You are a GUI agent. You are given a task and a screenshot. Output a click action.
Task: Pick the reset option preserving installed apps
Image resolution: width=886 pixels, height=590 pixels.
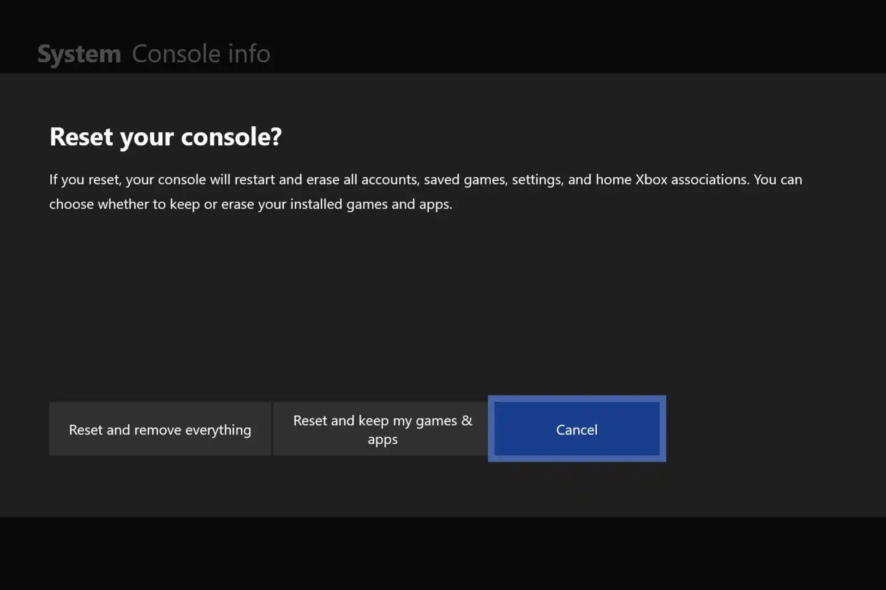coord(381,429)
